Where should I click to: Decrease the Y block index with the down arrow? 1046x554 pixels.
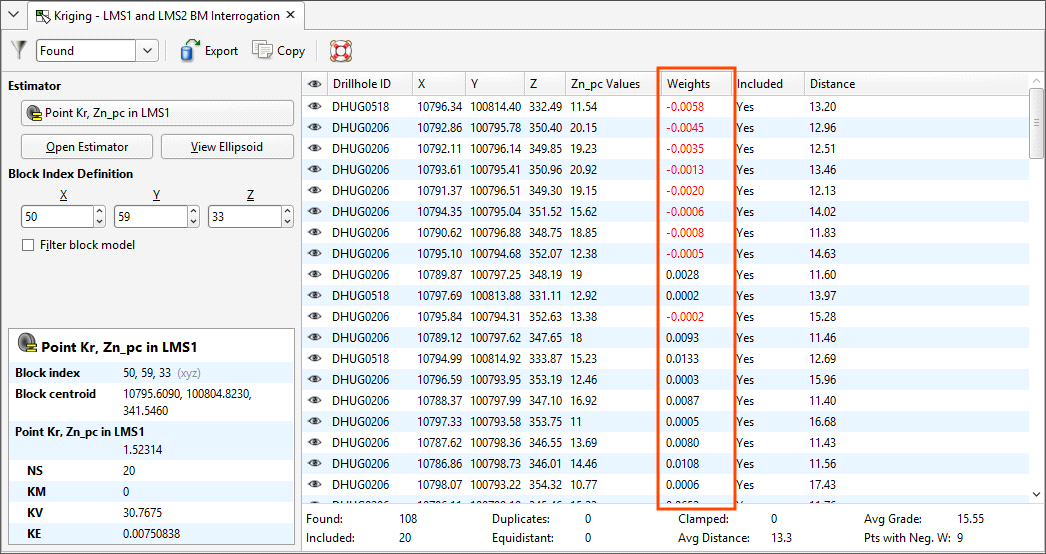pyautogui.click(x=193, y=222)
